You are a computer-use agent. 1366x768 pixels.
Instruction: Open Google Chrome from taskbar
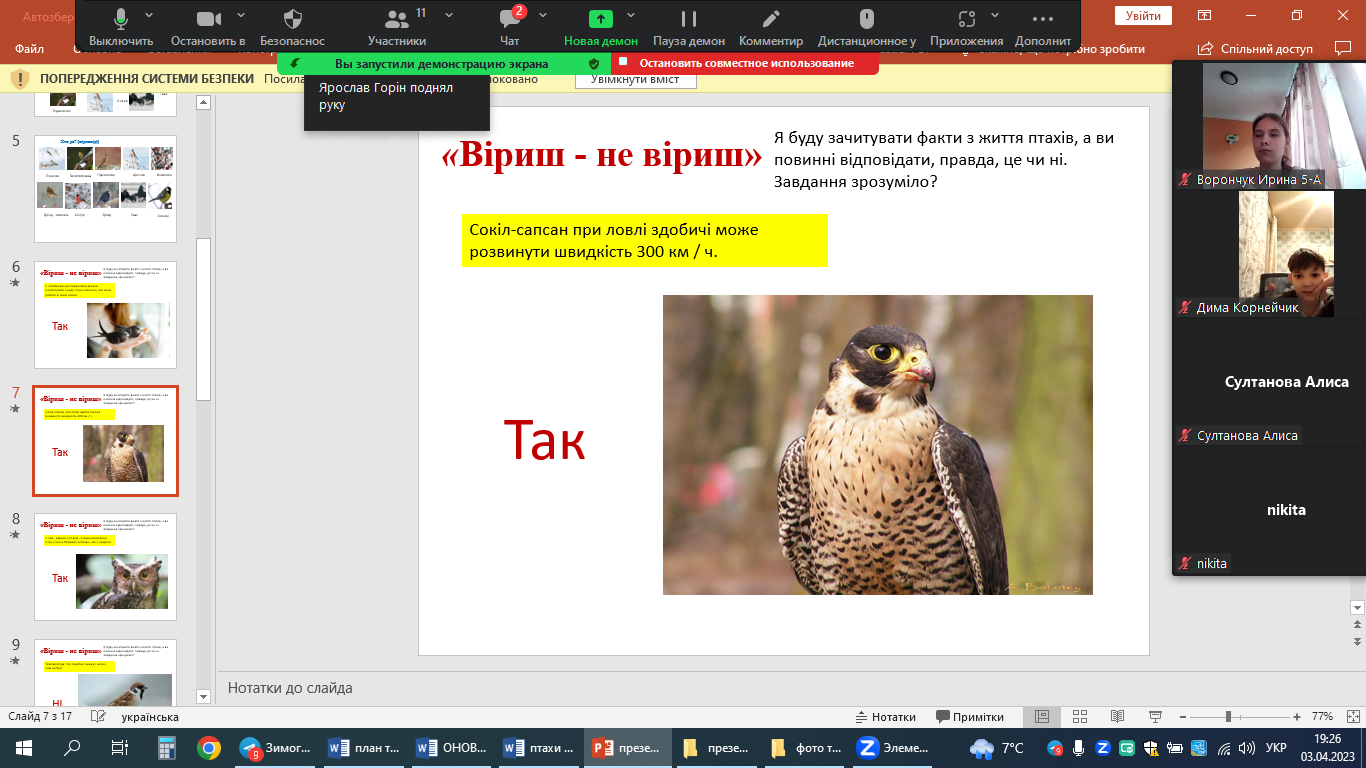208,748
